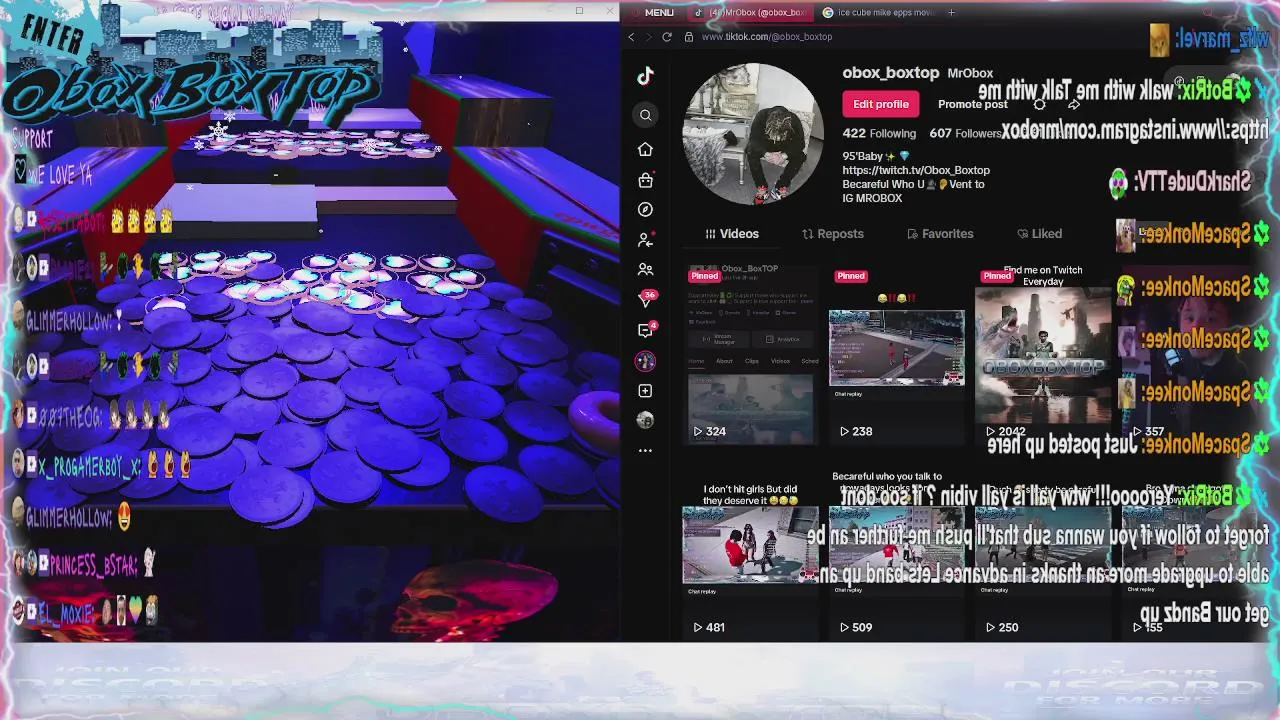Screen dimensions: 1280x720
Task: Reload the TikTok page
Action: point(667,36)
